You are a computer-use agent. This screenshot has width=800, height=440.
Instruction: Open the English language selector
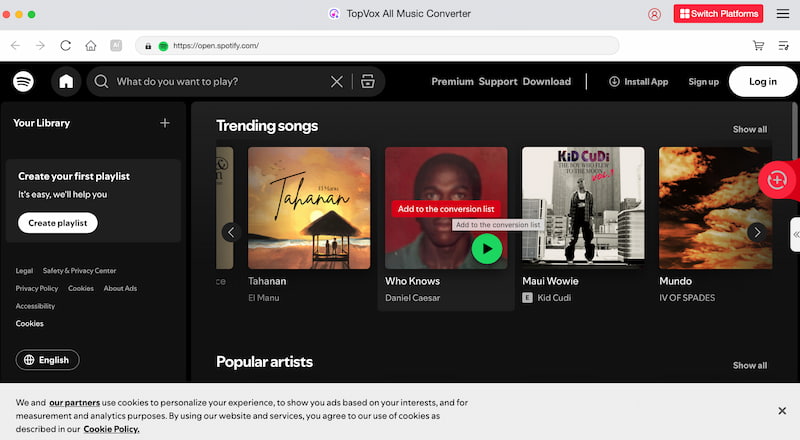point(47,360)
